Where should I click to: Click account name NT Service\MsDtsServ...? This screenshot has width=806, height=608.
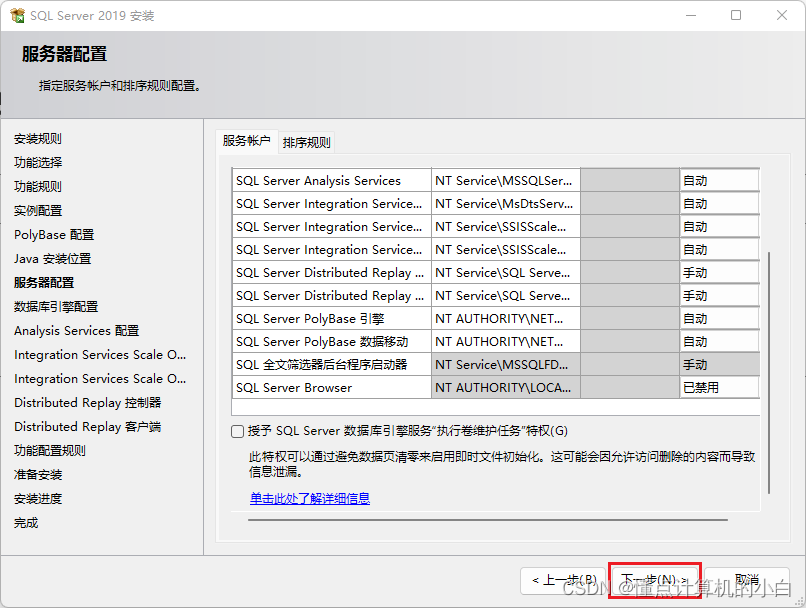tap(506, 204)
